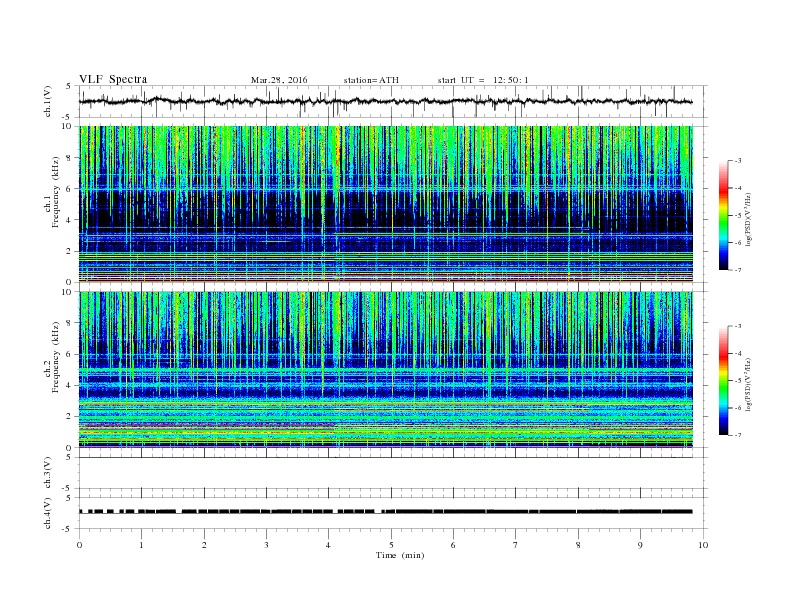
Task: Click time axis tick label 8
Action: 578,545
